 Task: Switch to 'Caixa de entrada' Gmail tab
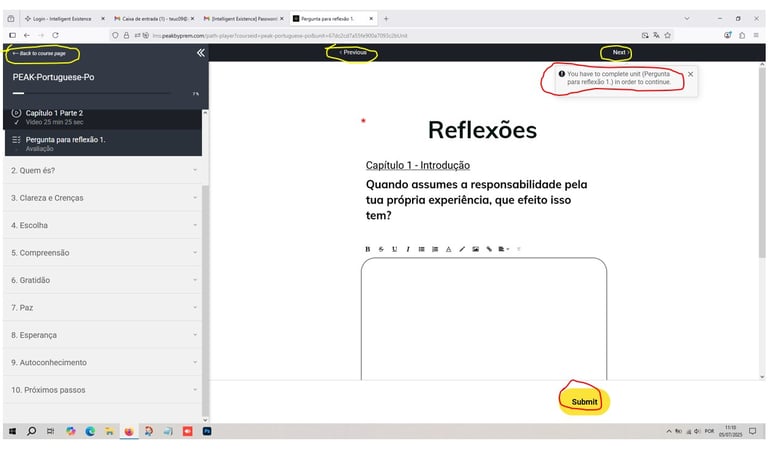pos(153,19)
